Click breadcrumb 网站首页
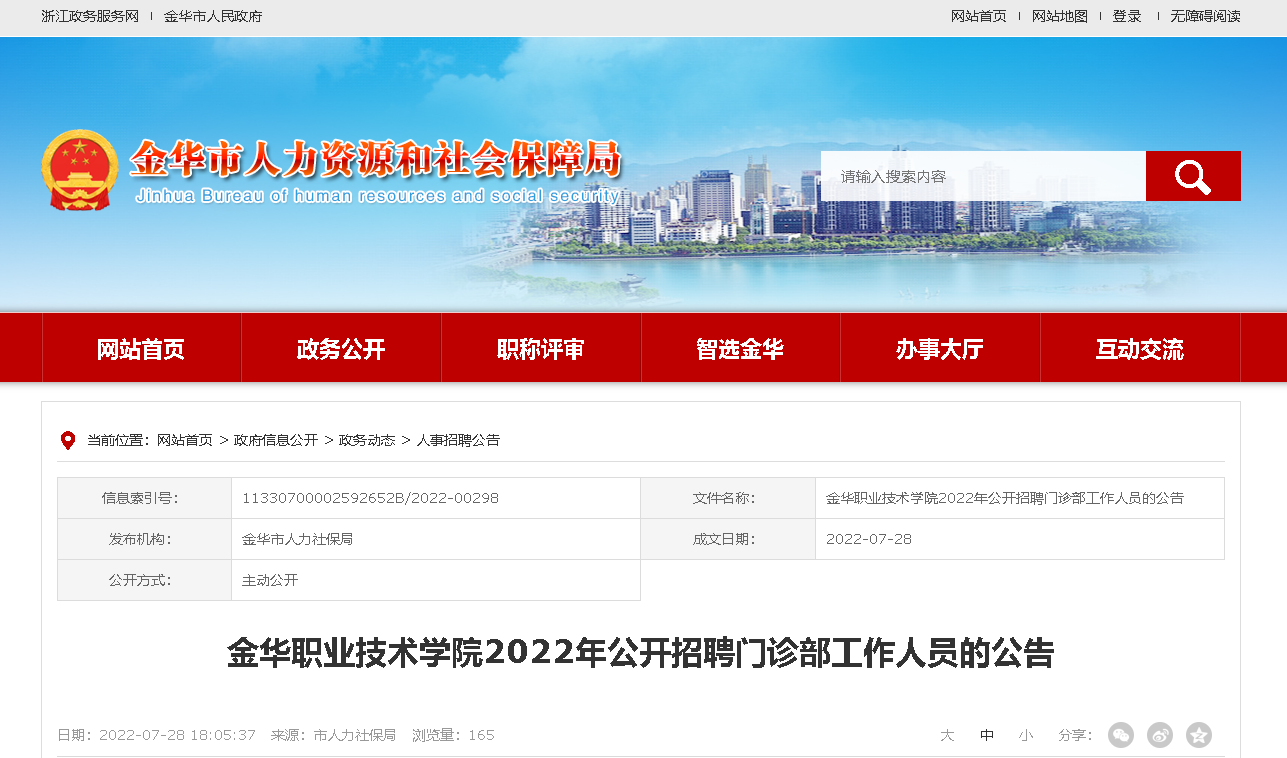The image size is (1287, 758). tap(185, 440)
